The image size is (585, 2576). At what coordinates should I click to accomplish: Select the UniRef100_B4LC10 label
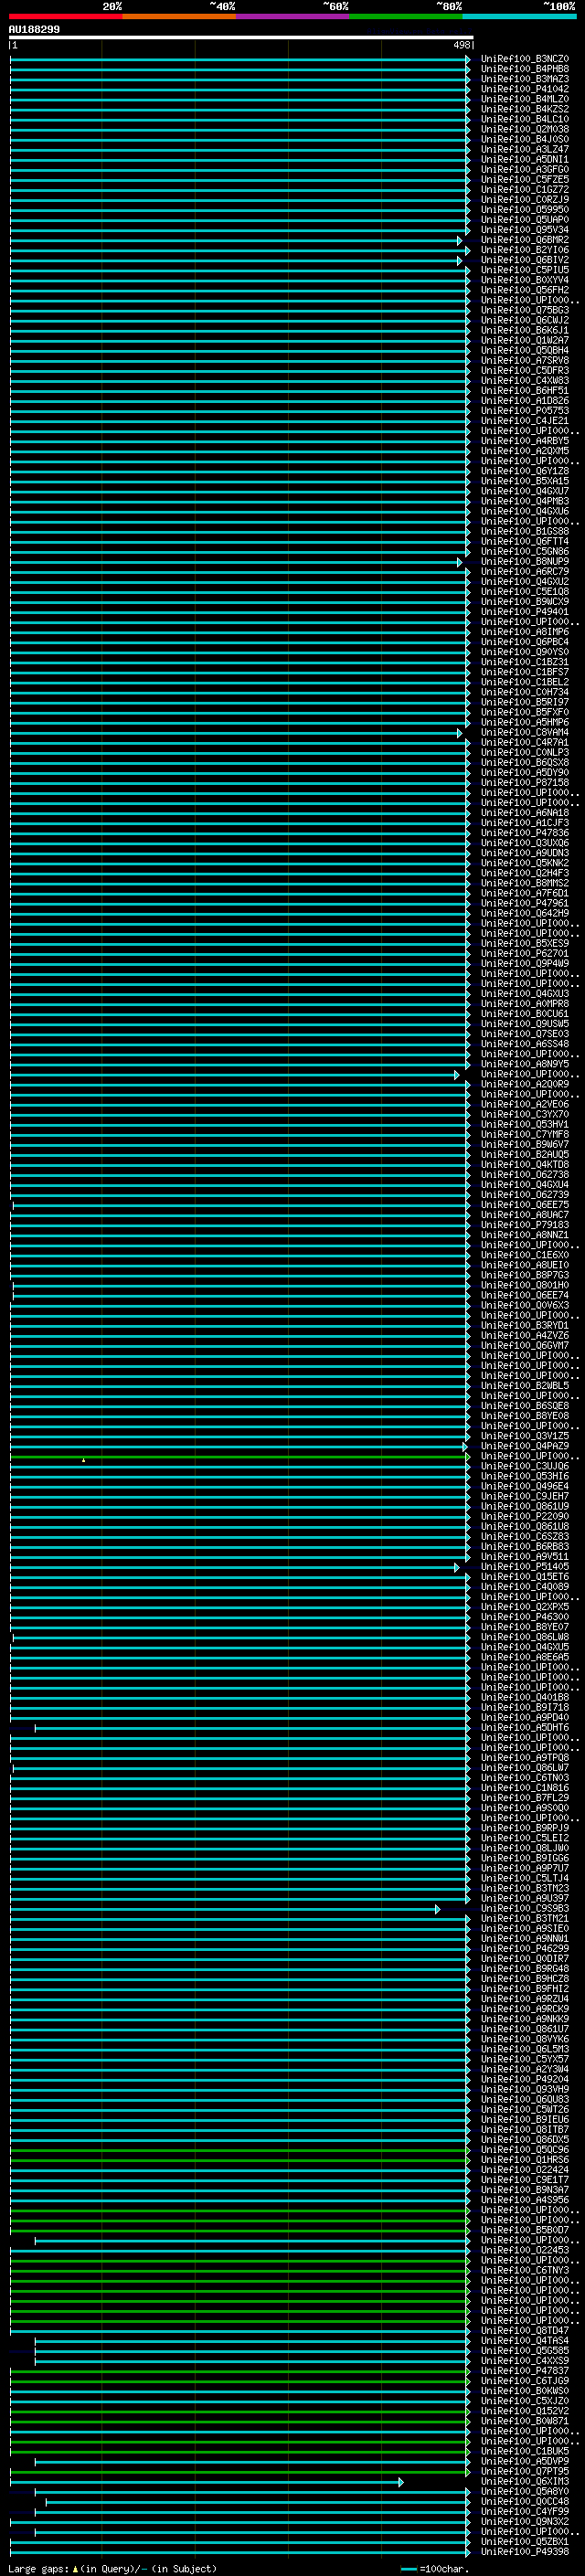tap(524, 119)
